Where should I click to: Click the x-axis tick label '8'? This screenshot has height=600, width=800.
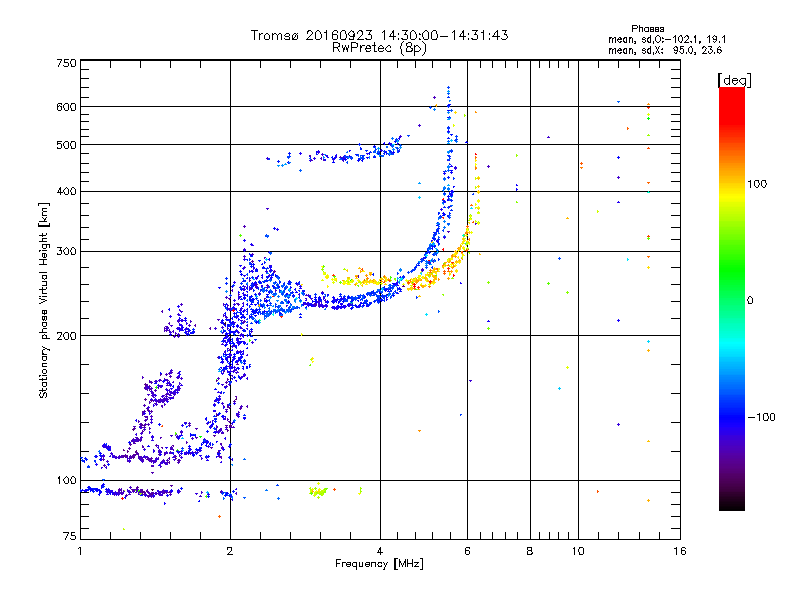click(x=530, y=551)
